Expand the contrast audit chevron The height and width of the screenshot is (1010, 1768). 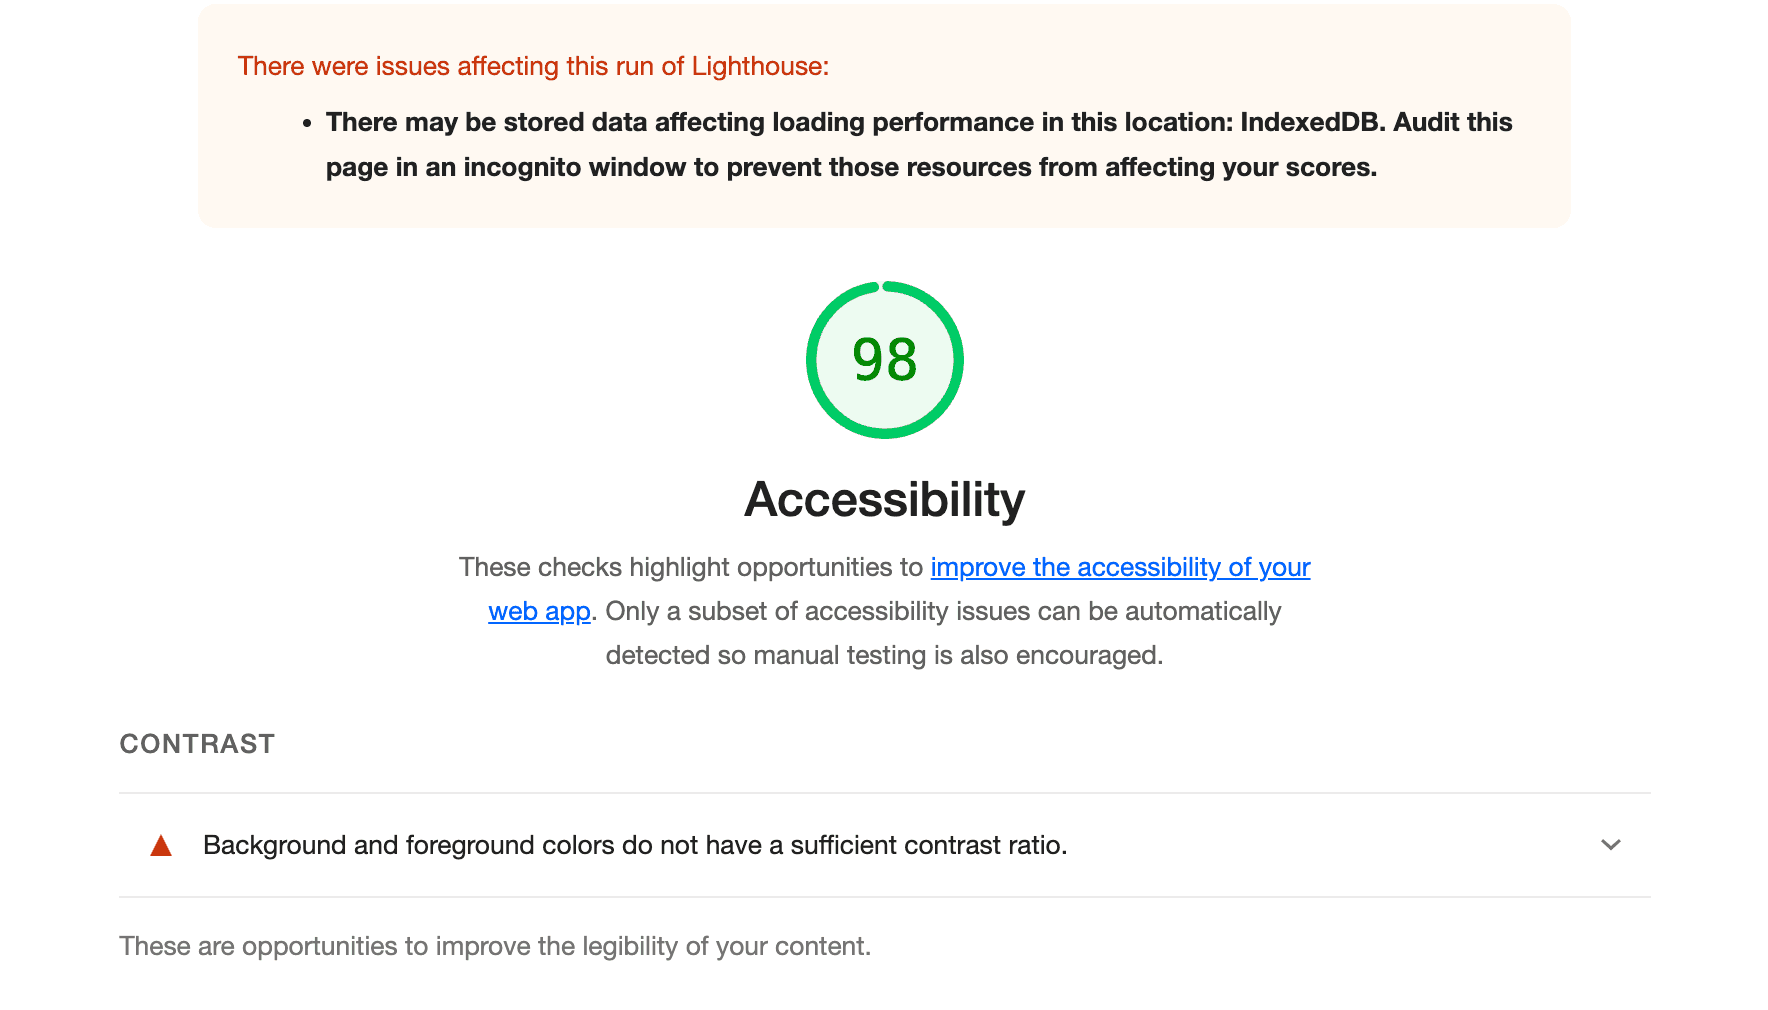pyautogui.click(x=1610, y=845)
